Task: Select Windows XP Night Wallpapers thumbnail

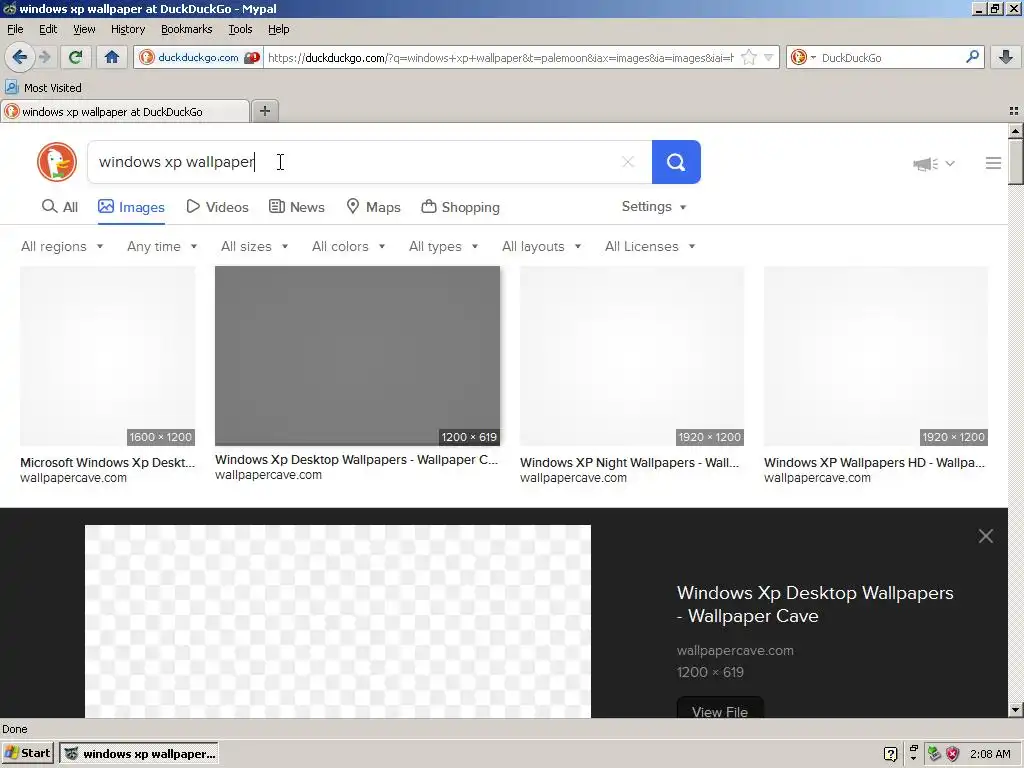Action: 632,356
